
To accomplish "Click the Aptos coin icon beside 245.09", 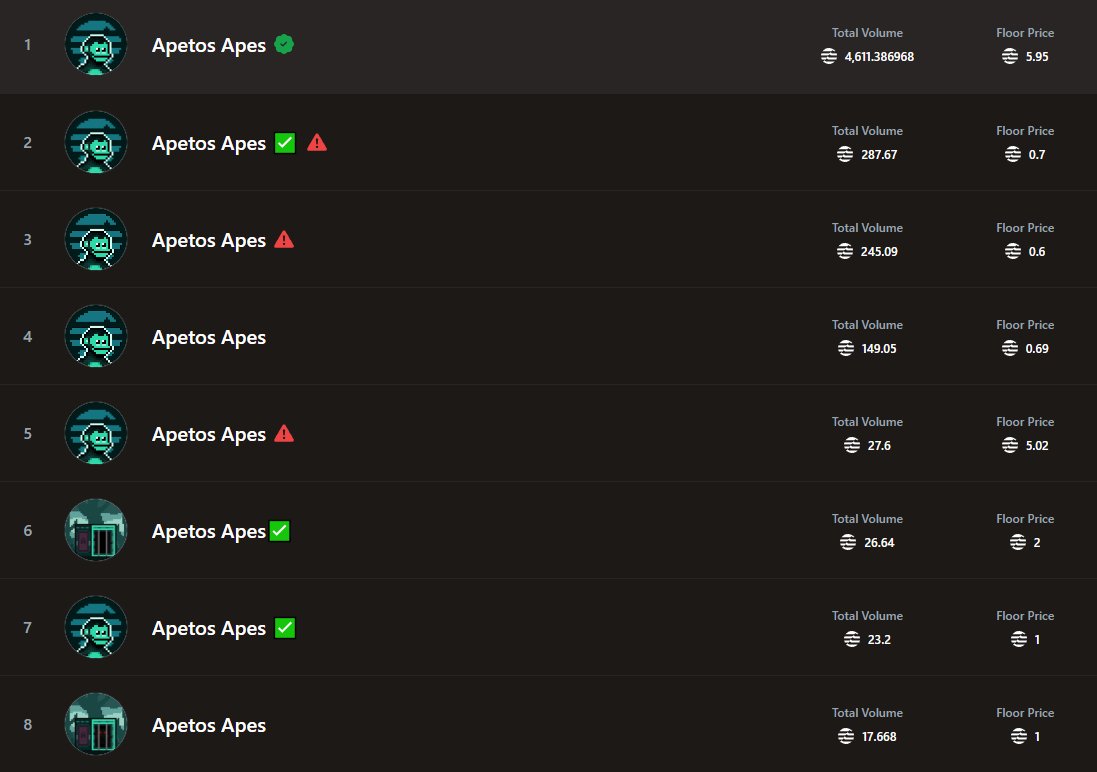I will 845,251.
